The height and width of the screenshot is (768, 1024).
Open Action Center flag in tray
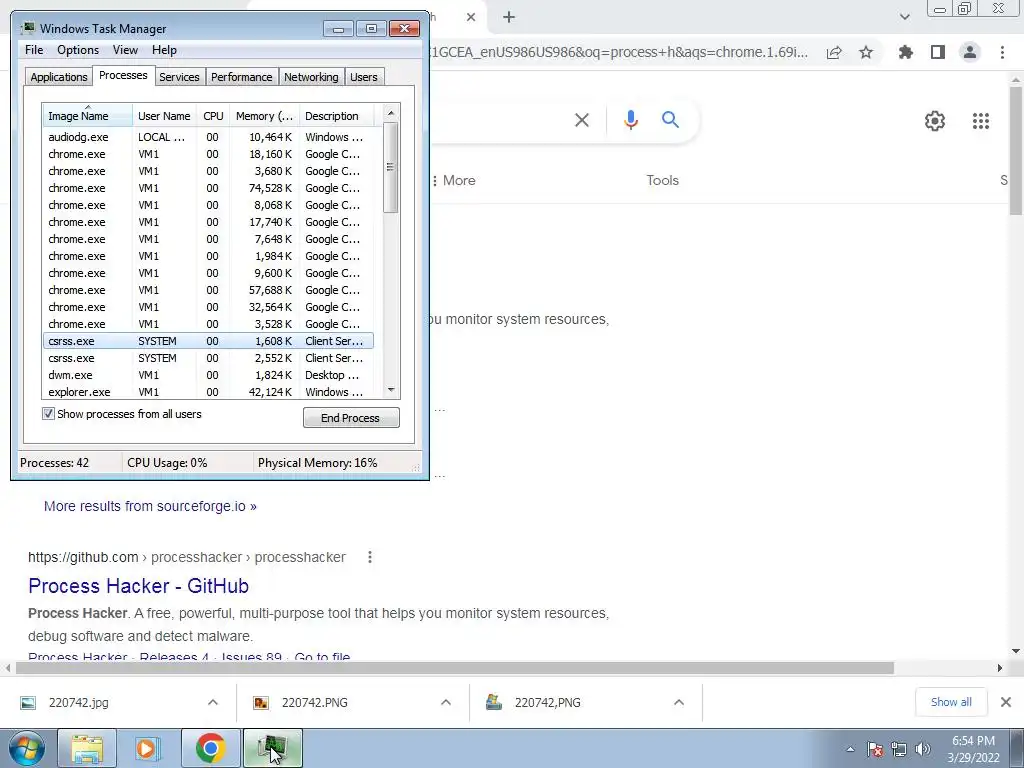click(x=875, y=749)
